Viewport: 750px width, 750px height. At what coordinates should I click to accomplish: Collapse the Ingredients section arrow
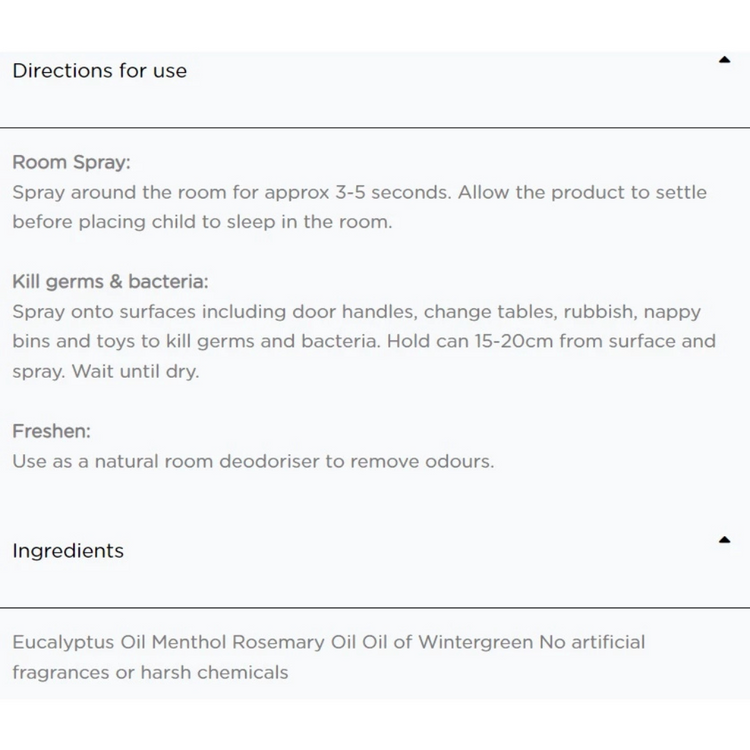click(724, 540)
